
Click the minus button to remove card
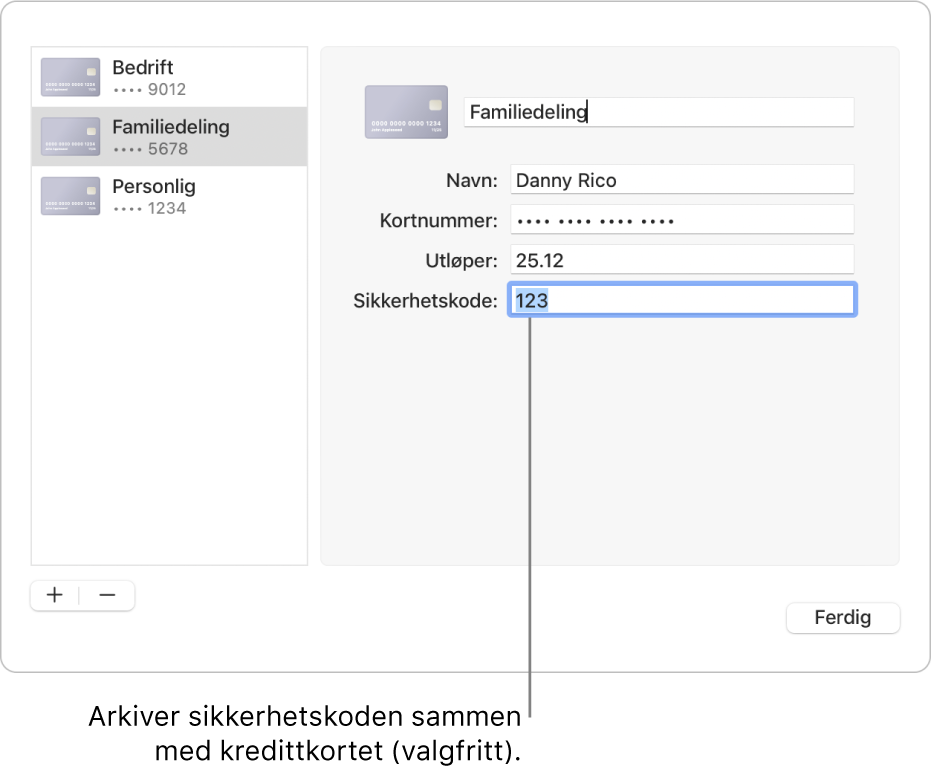[107, 595]
